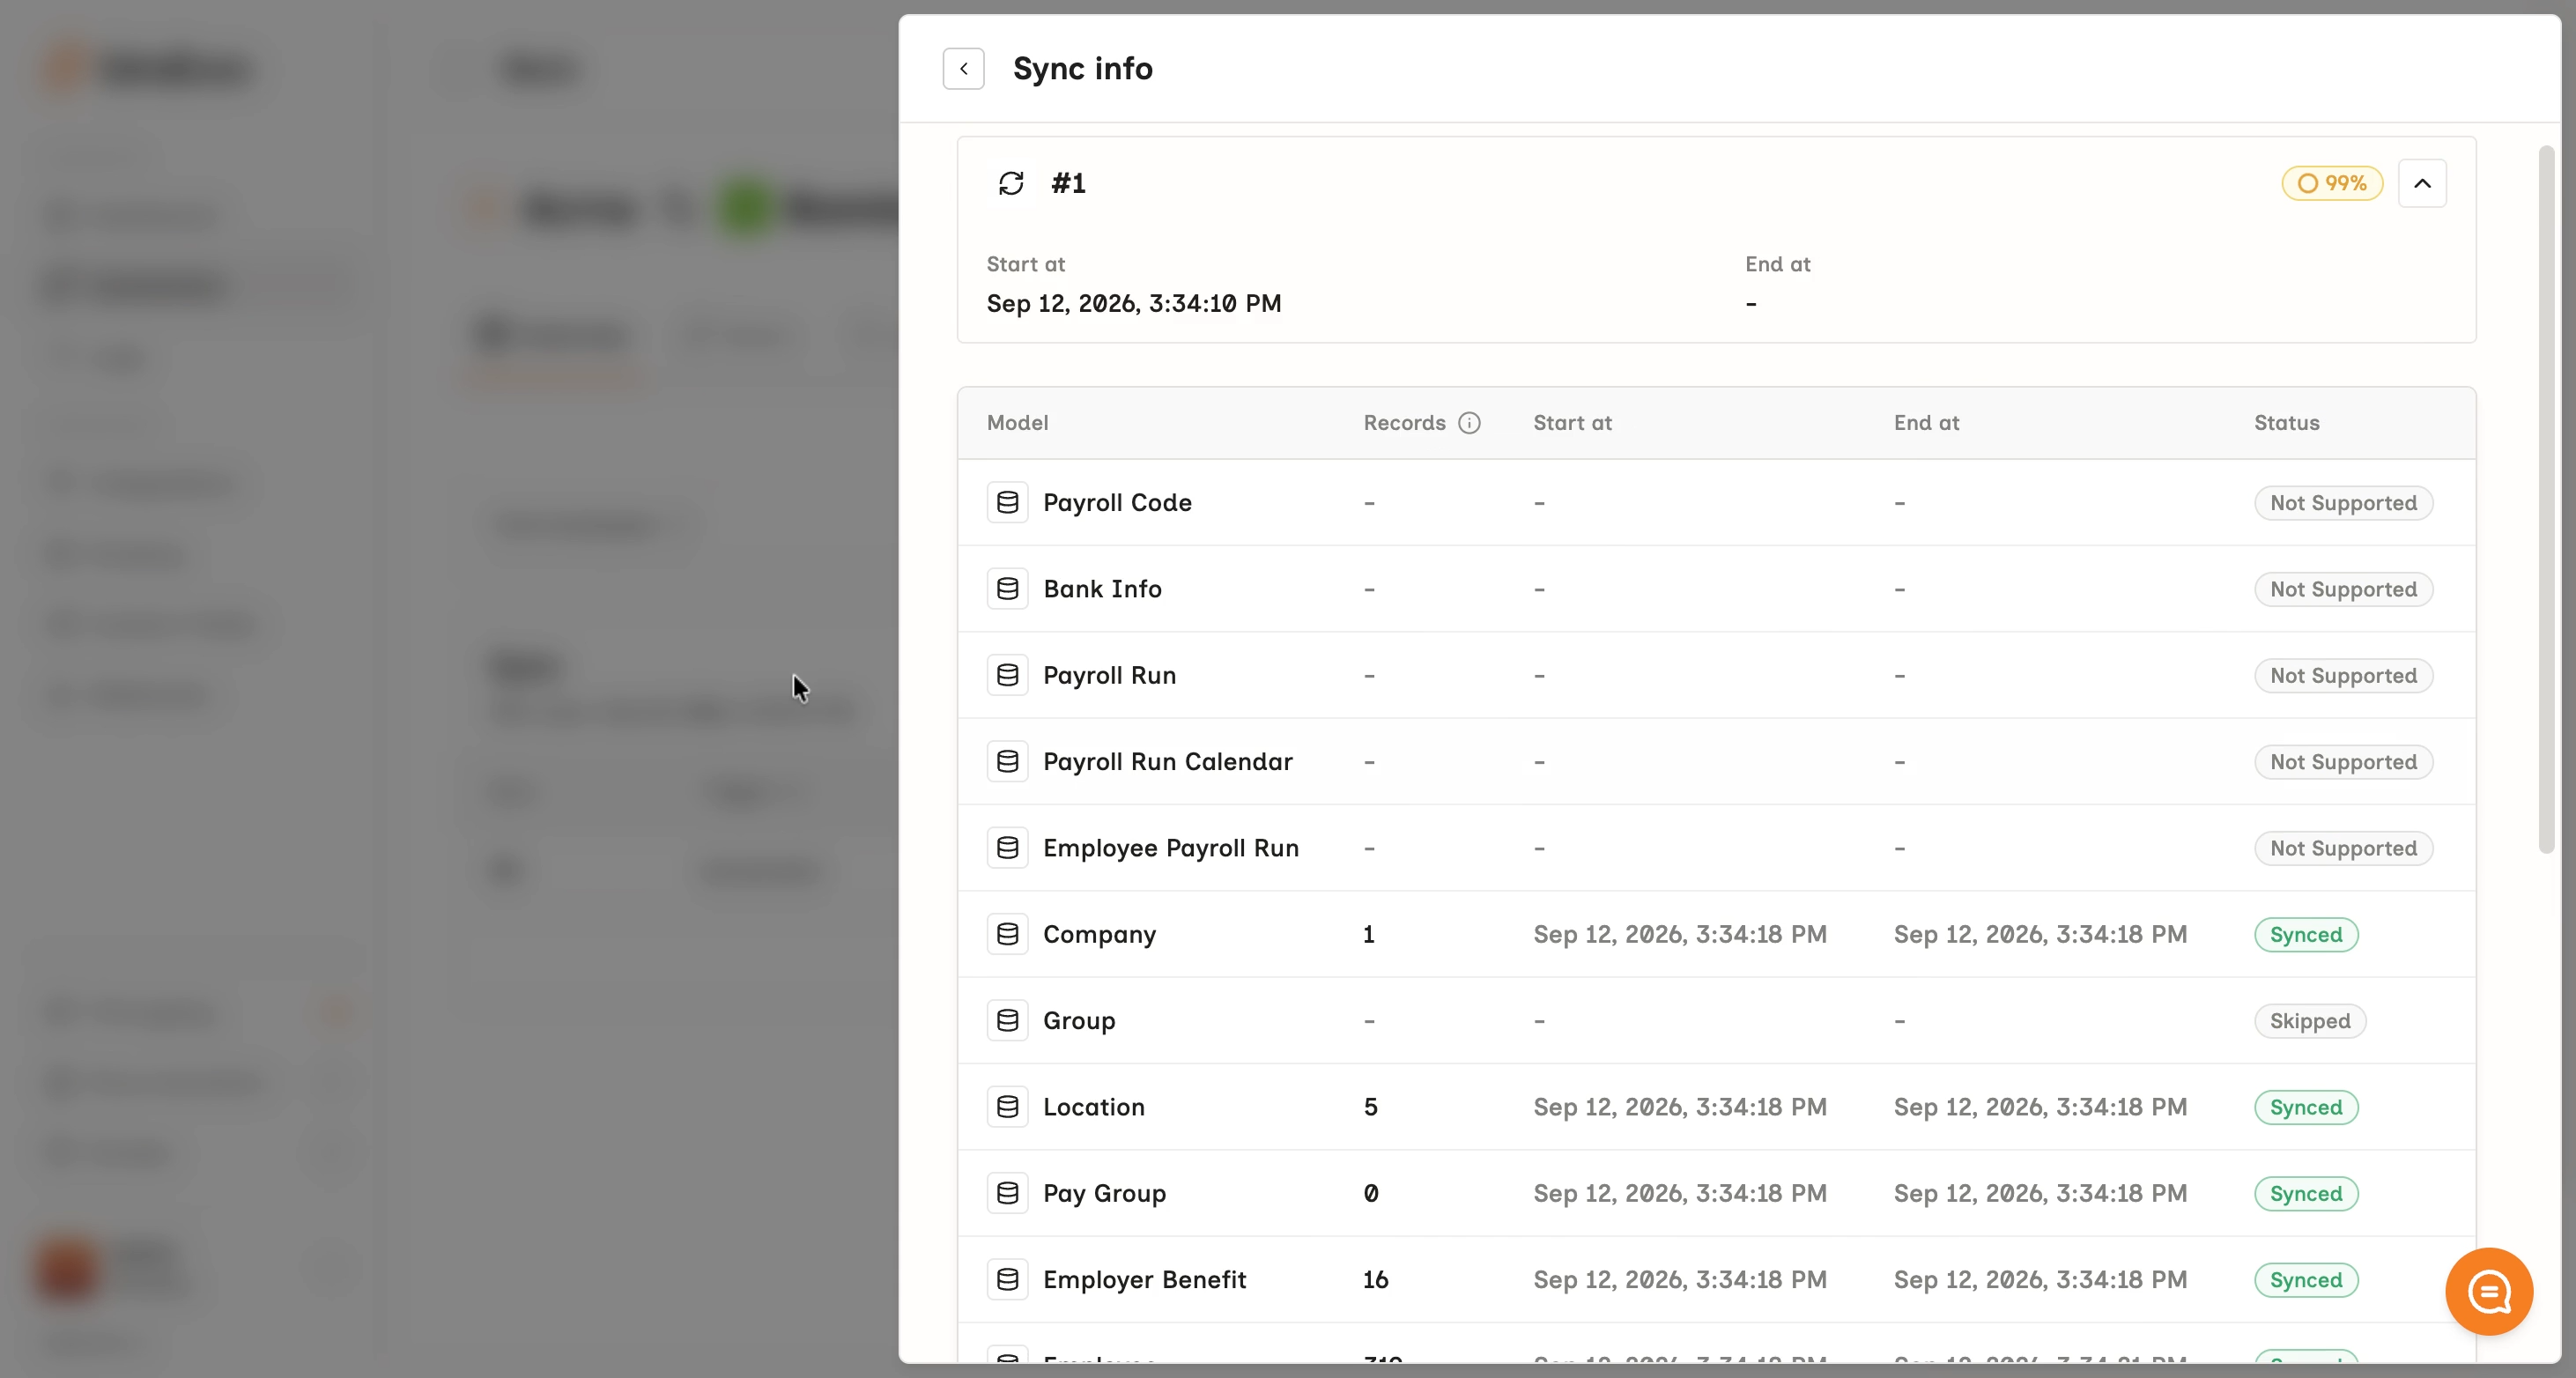The image size is (2576, 1378).
Task: Click the Pay Group record count 0
Action: (1371, 1193)
